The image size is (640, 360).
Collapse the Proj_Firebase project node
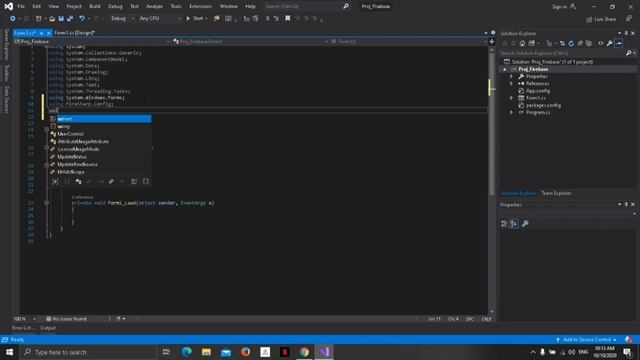coord(504,69)
